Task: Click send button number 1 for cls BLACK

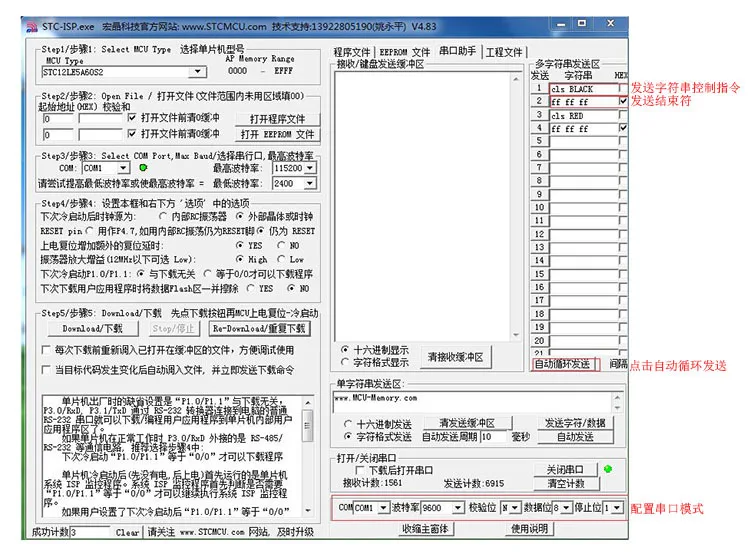Action: (539, 88)
